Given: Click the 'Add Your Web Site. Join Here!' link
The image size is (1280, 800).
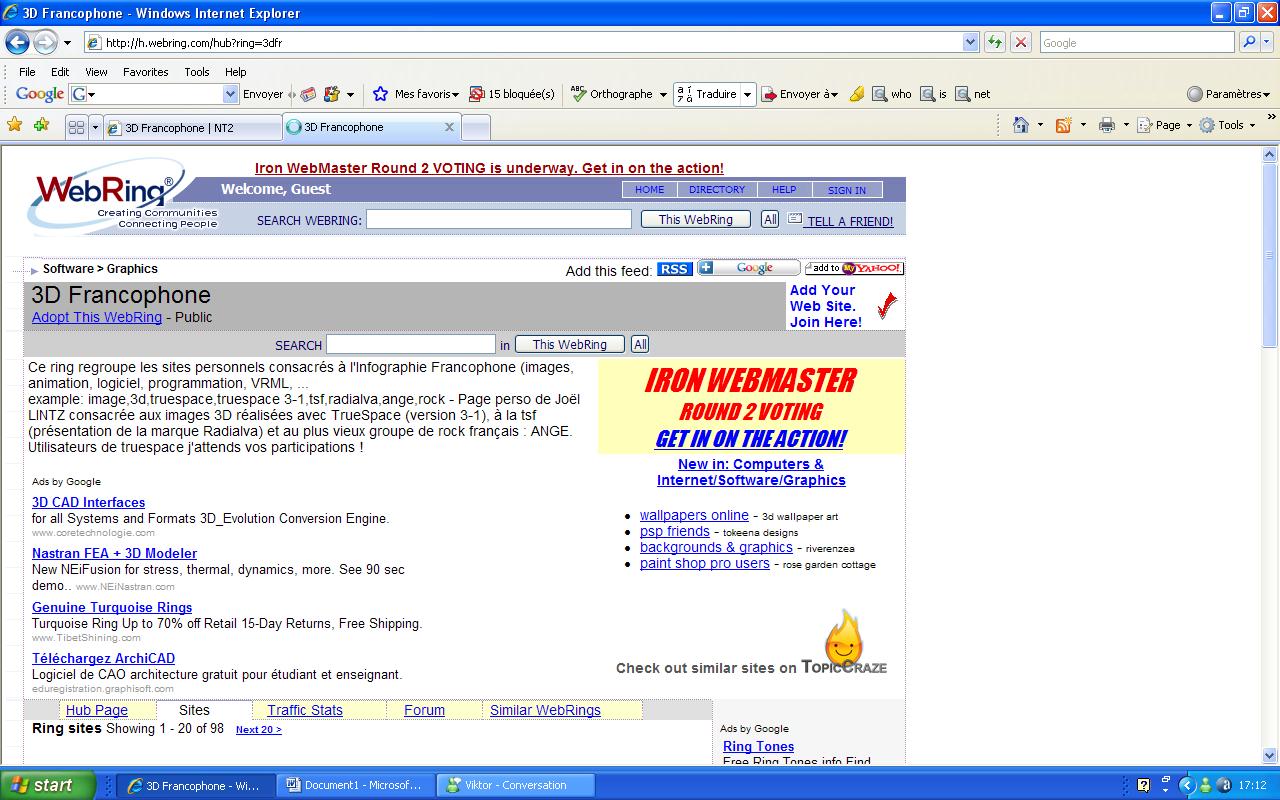Looking at the screenshot, I should pos(825,306).
